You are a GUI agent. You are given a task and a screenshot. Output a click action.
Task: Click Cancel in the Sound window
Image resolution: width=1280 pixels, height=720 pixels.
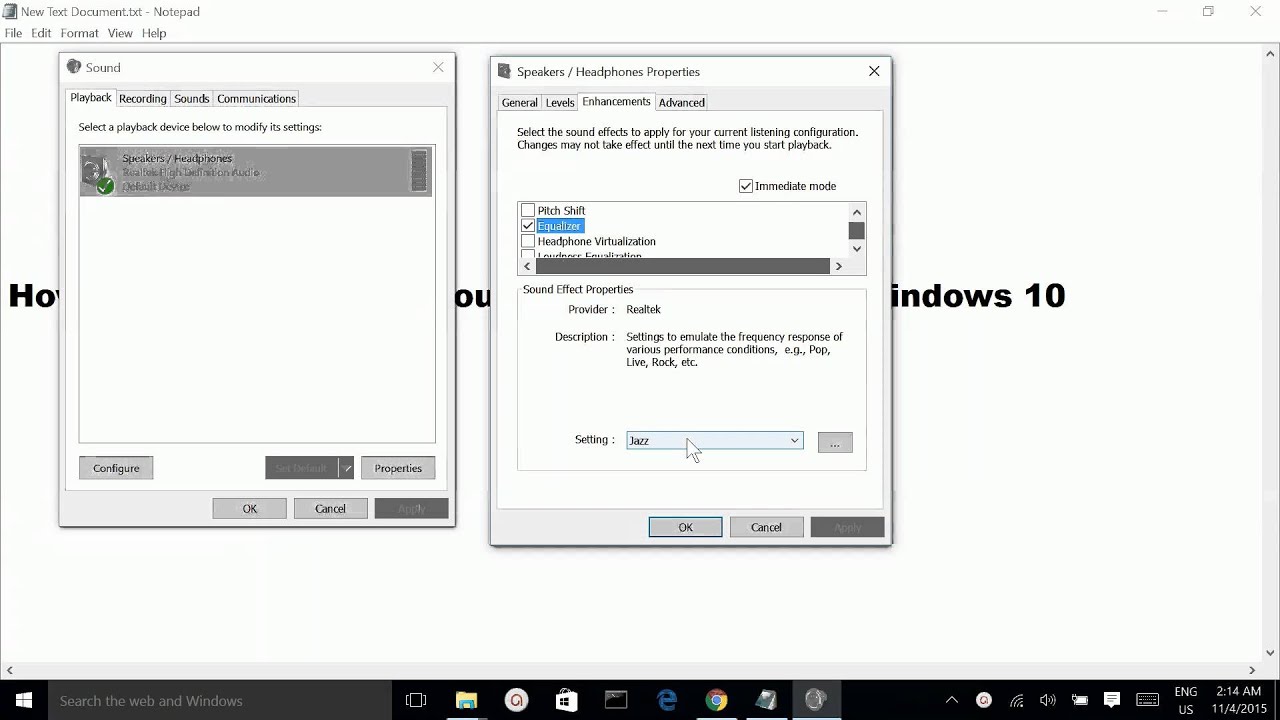(330, 508)
